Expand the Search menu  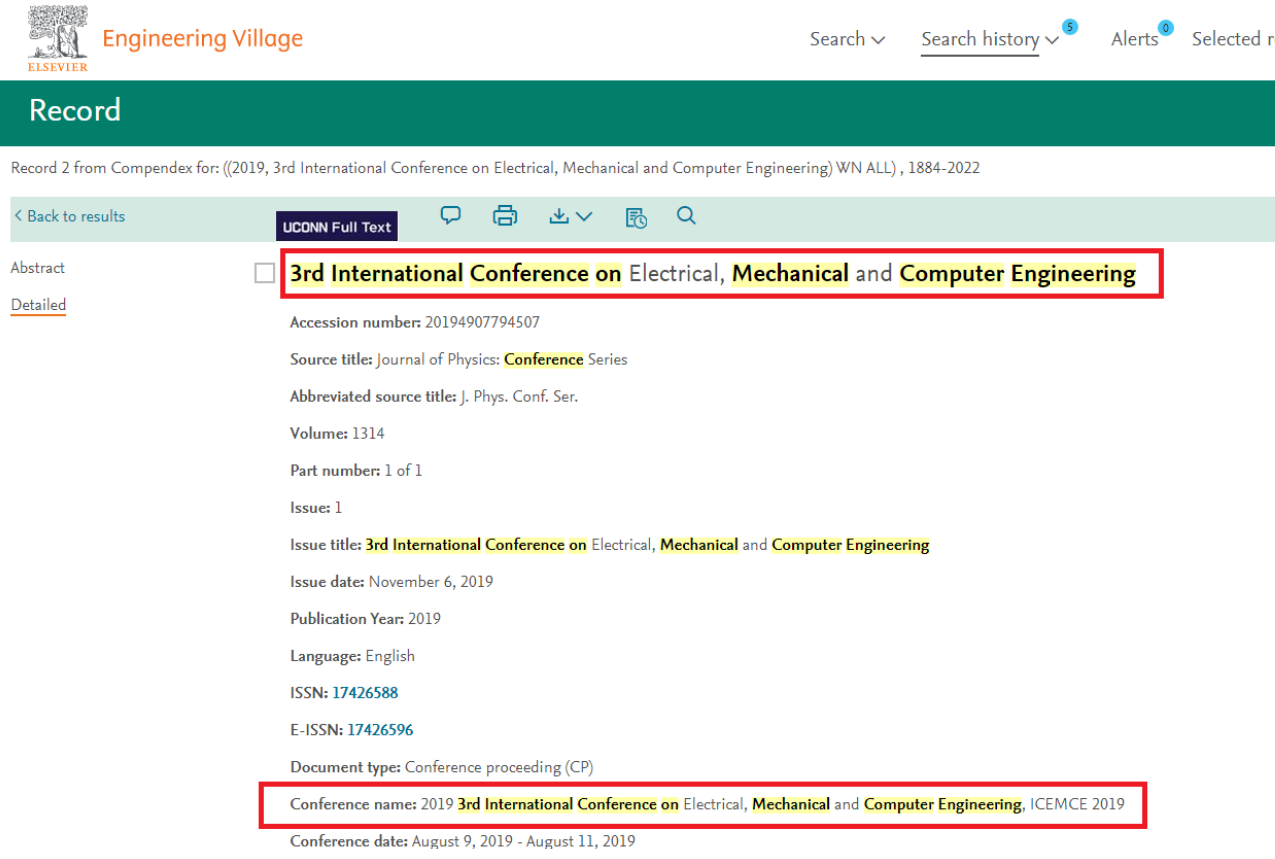click(847, 39)
